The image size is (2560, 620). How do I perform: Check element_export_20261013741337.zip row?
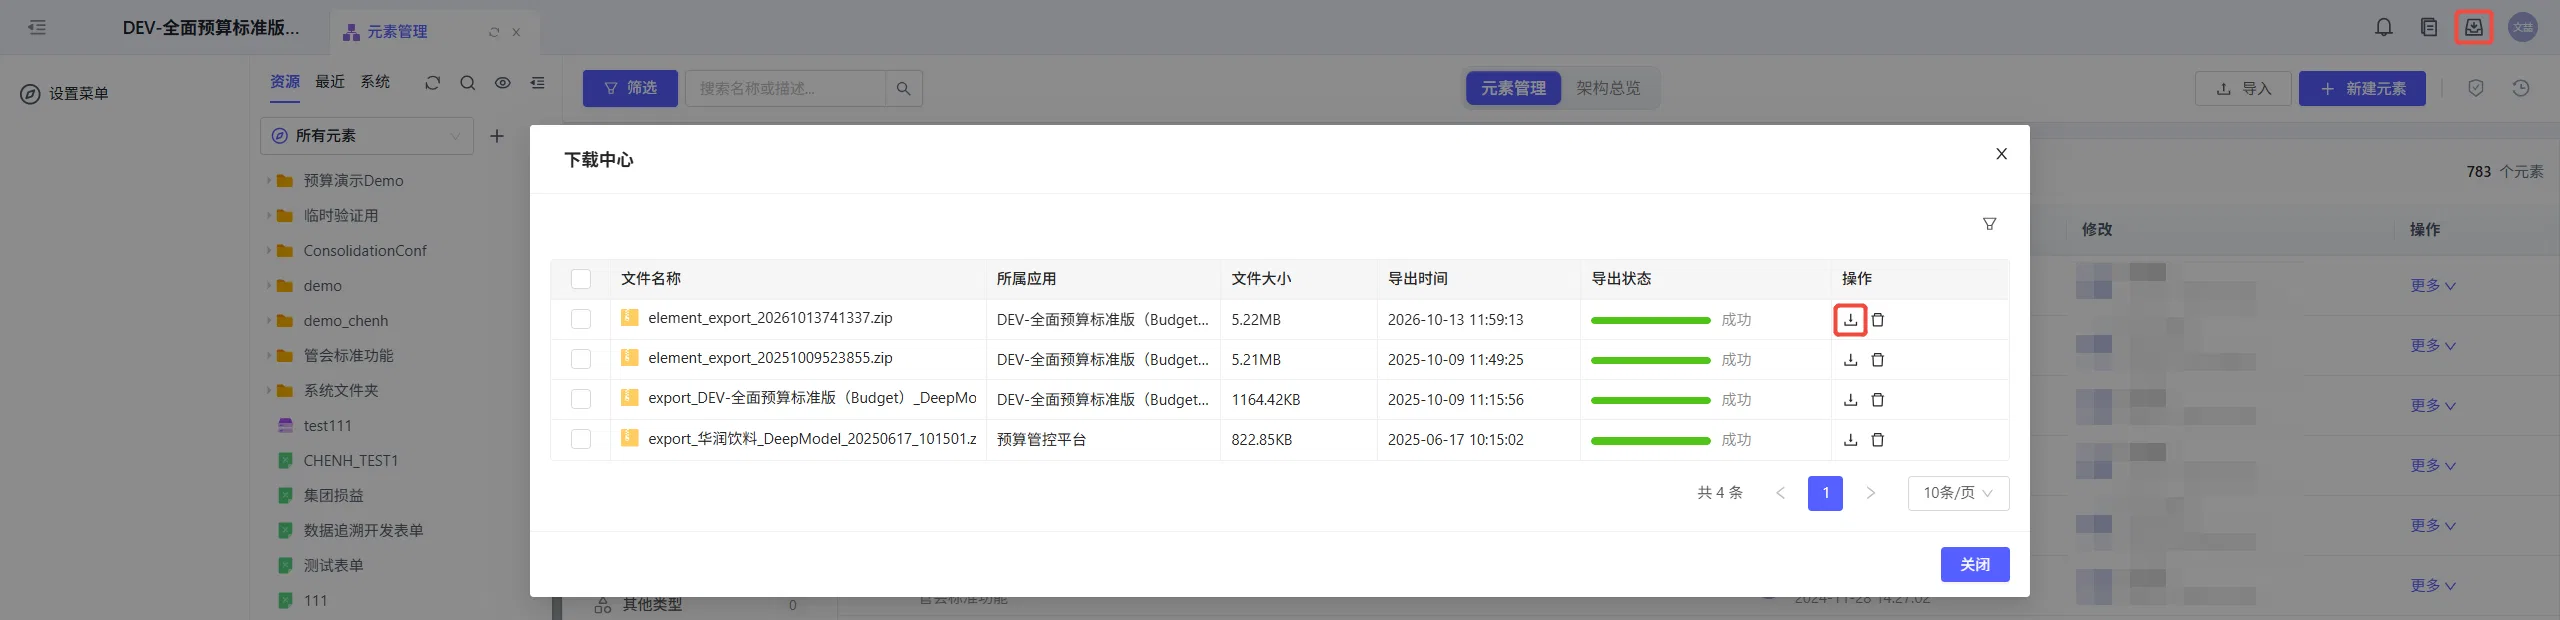click(581, 319)
